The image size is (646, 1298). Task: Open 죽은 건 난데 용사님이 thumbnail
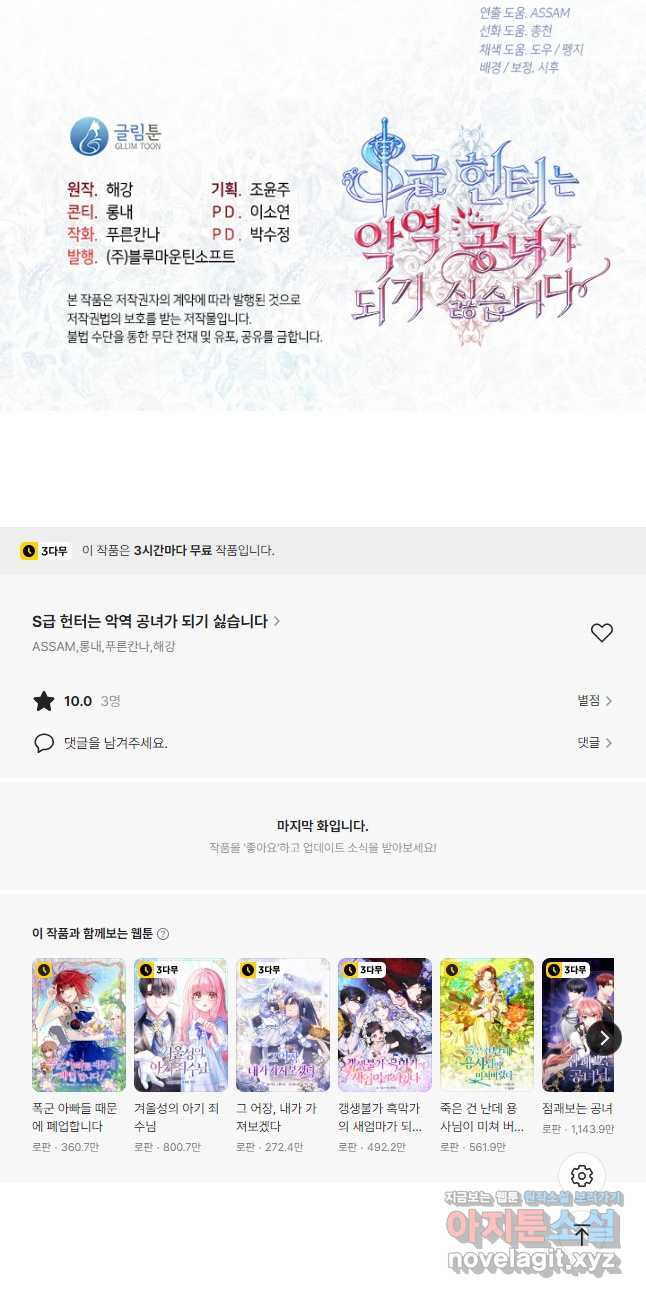coord(487,1025)
